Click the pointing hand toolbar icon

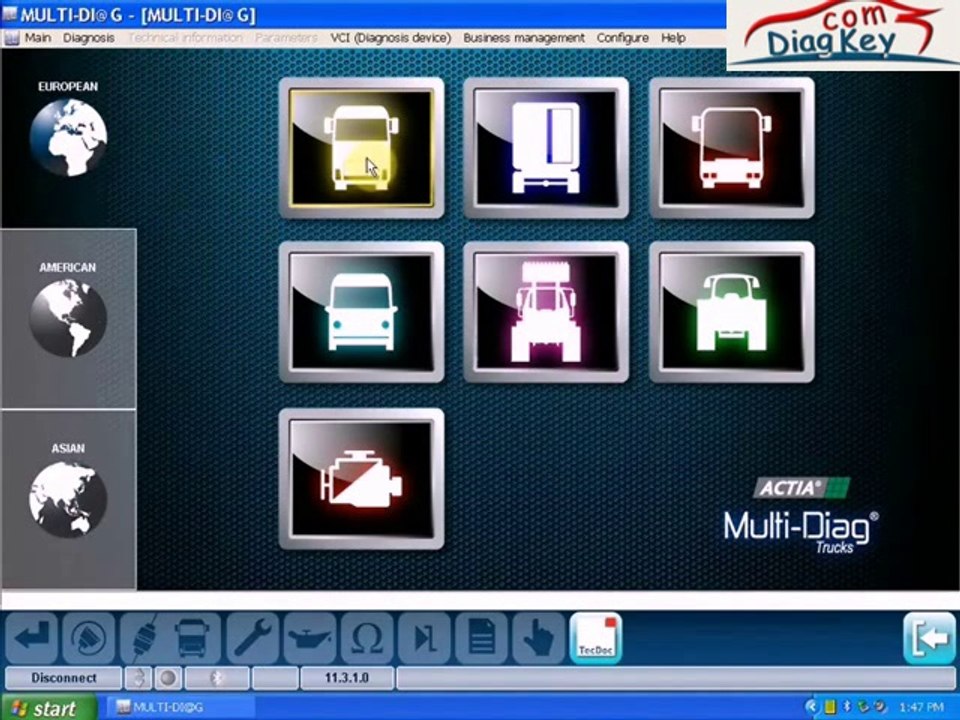pyautogui.click(x=539, y=639)
